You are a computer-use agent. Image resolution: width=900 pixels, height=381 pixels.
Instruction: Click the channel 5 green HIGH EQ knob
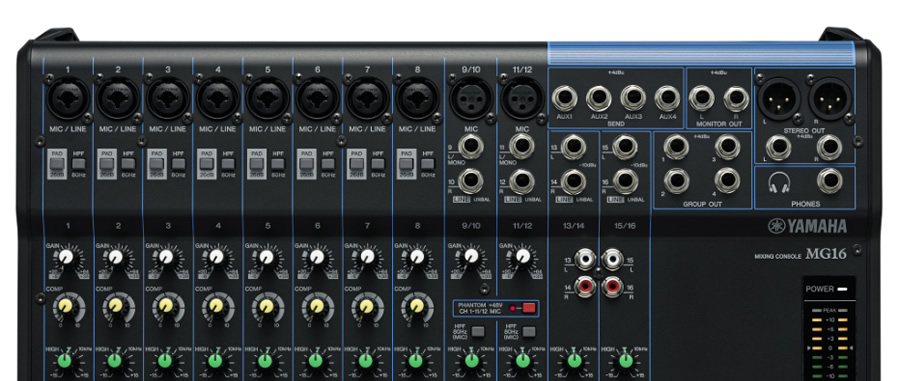tap(265, 360)
